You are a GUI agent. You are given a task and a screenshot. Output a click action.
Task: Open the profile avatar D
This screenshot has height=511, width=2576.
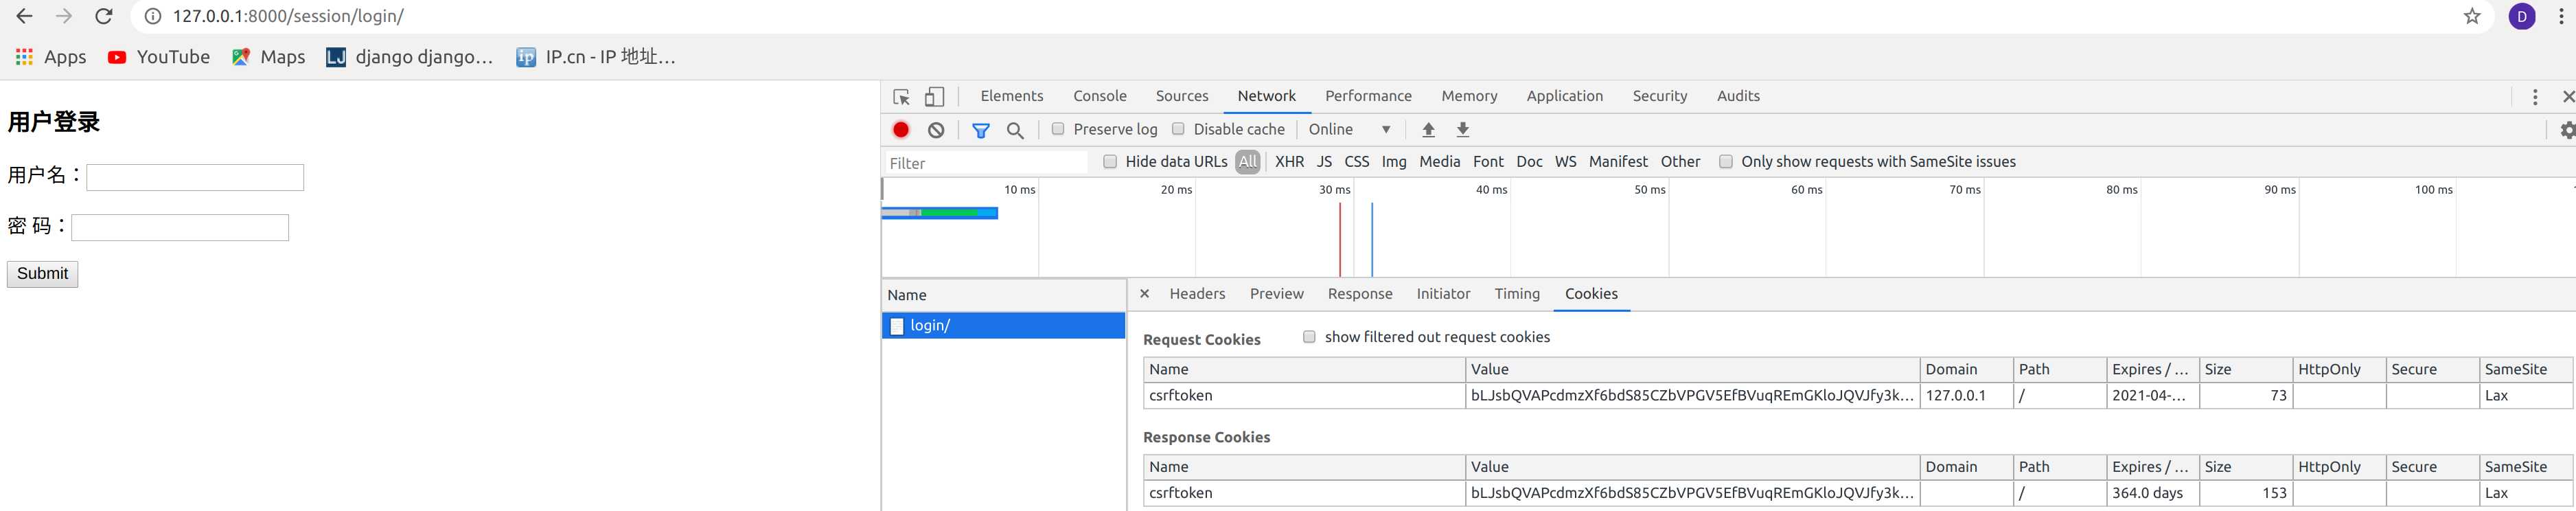pyautogui.click(x=2522, y=16)
